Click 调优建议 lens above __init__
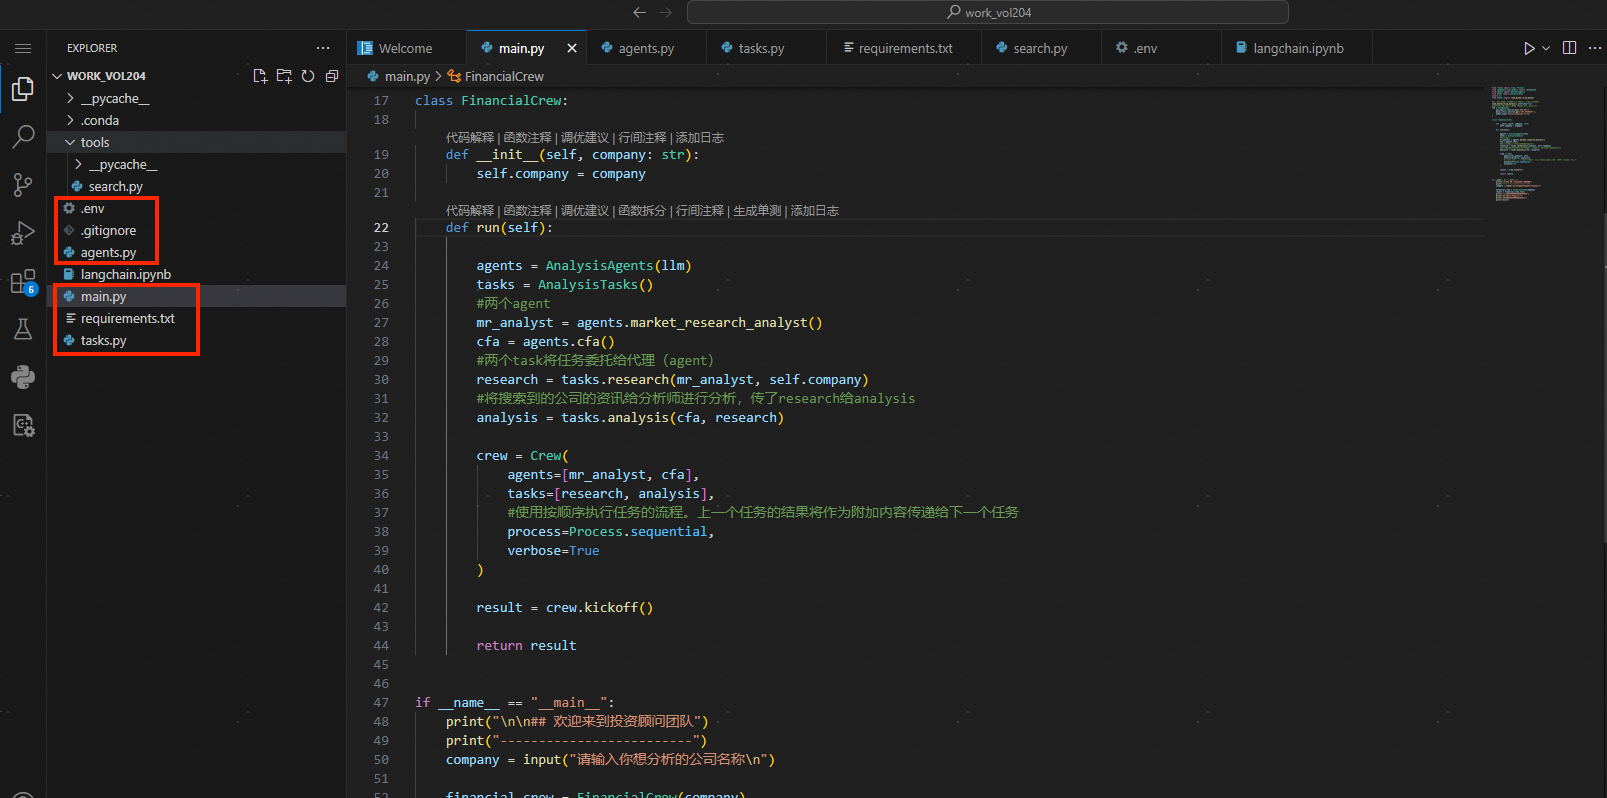The image size is (1607, 798). click(x=584, y=137)
